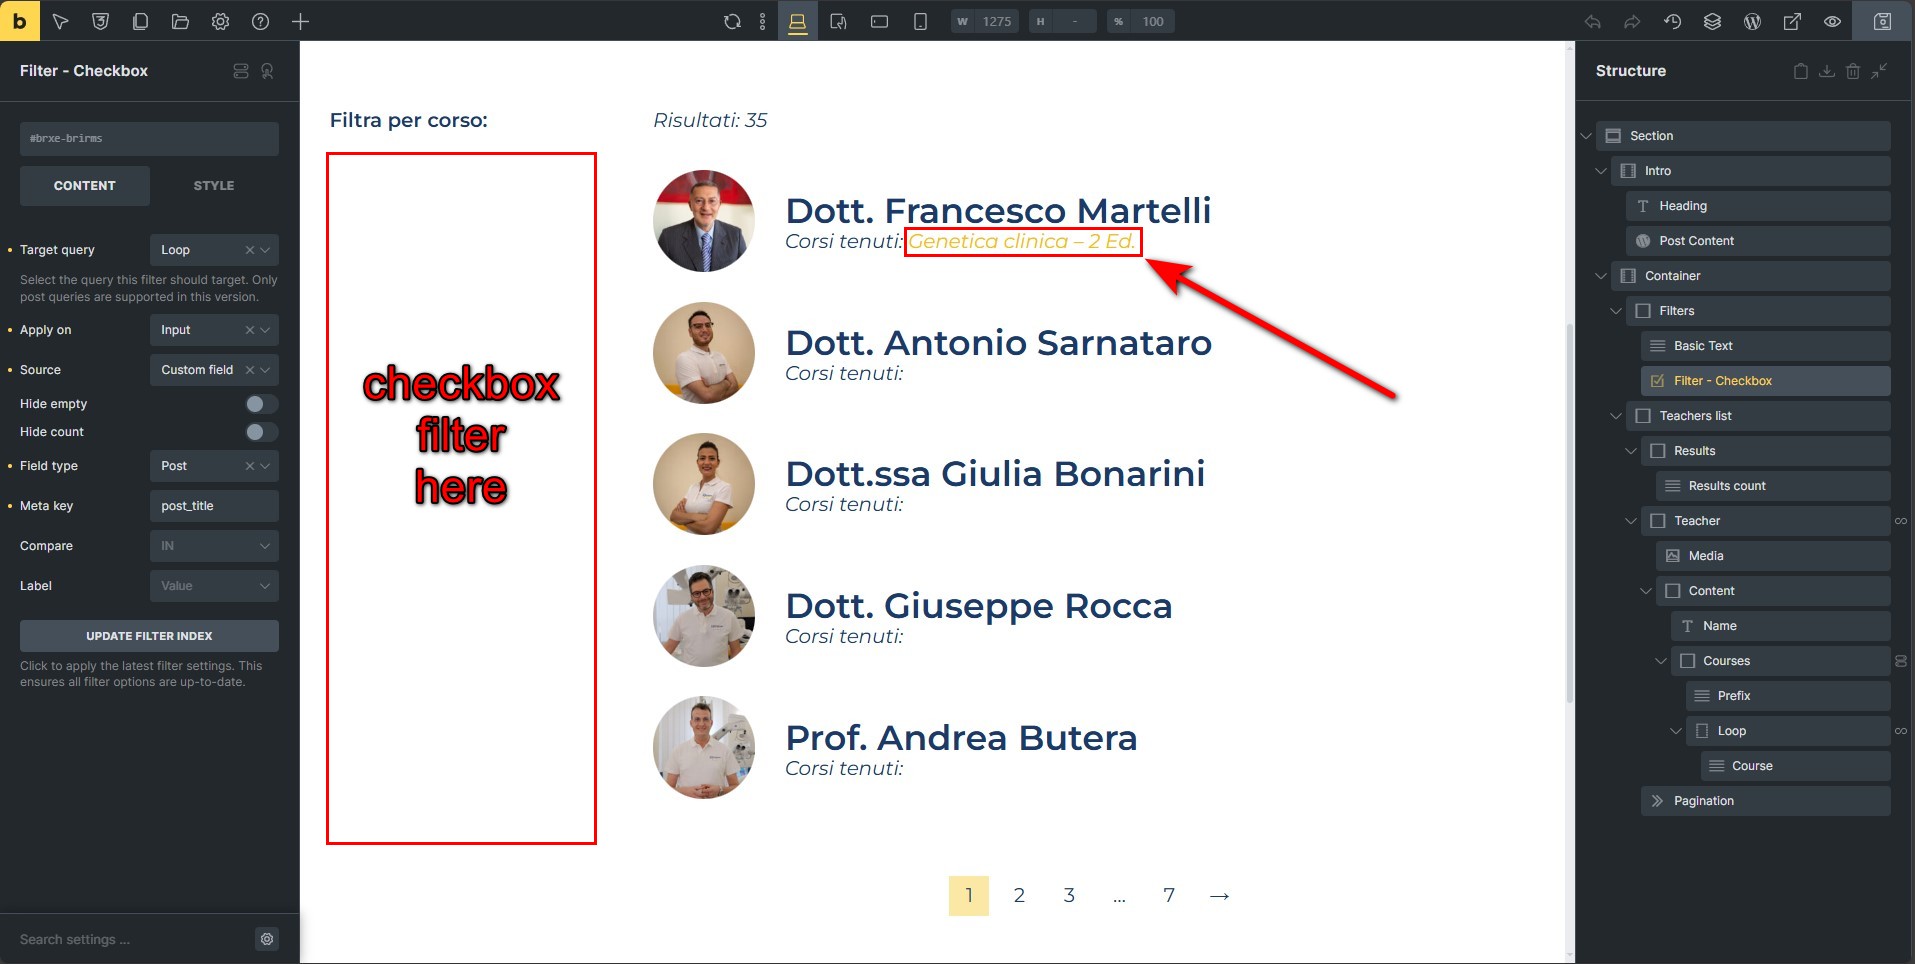
Task: Click the canvas width field showing 1275
Action: click(x=985, y=21)
